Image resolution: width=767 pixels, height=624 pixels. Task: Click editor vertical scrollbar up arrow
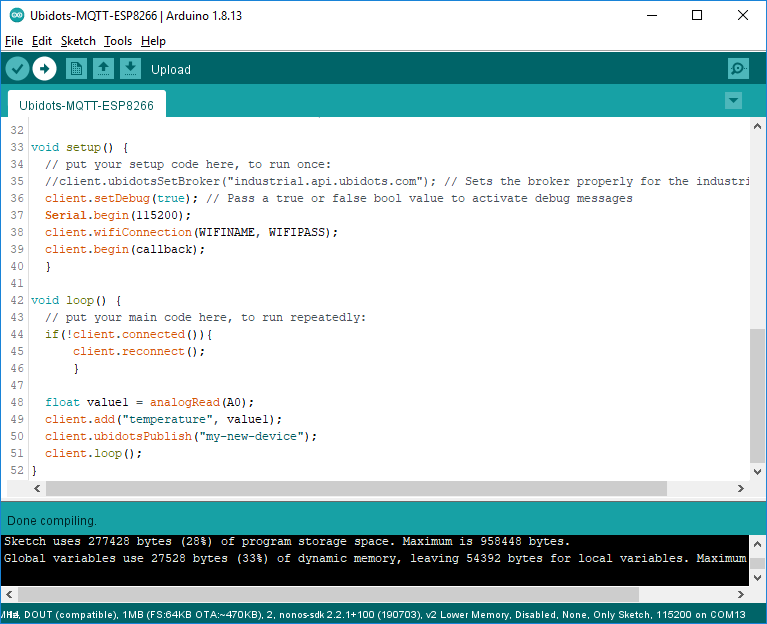point(757,126)
